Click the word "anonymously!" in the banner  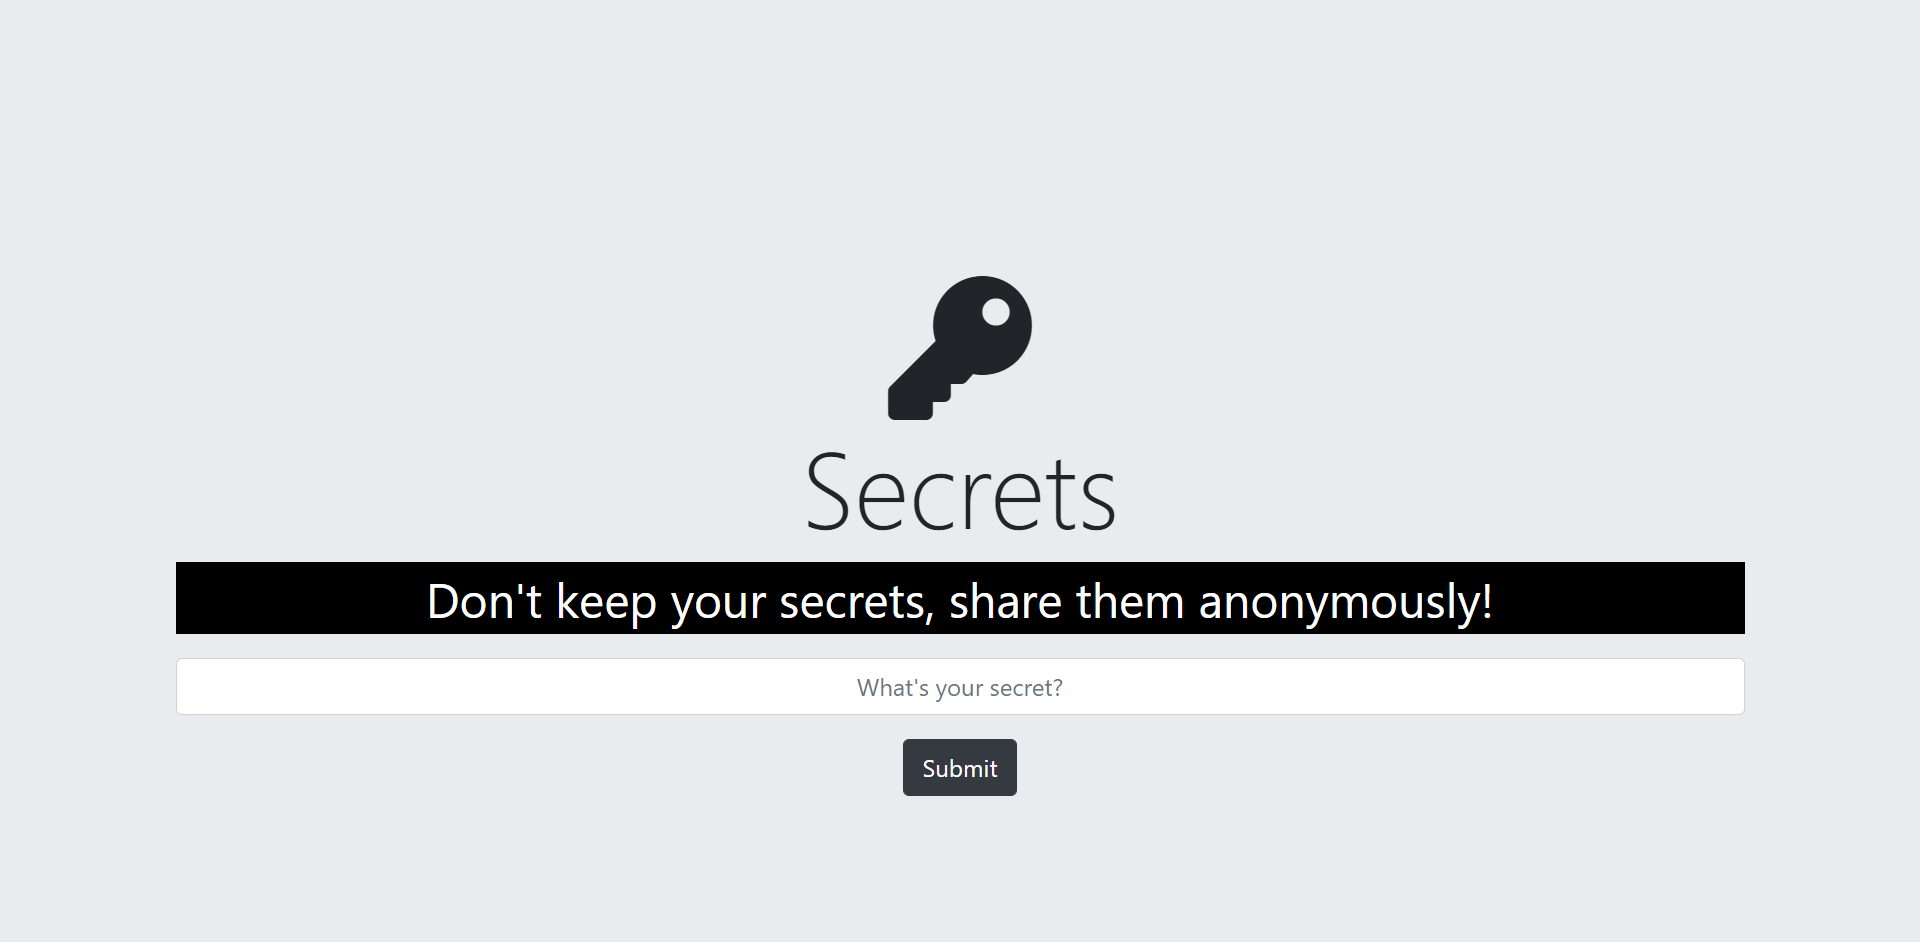(x=1345, y=602)
